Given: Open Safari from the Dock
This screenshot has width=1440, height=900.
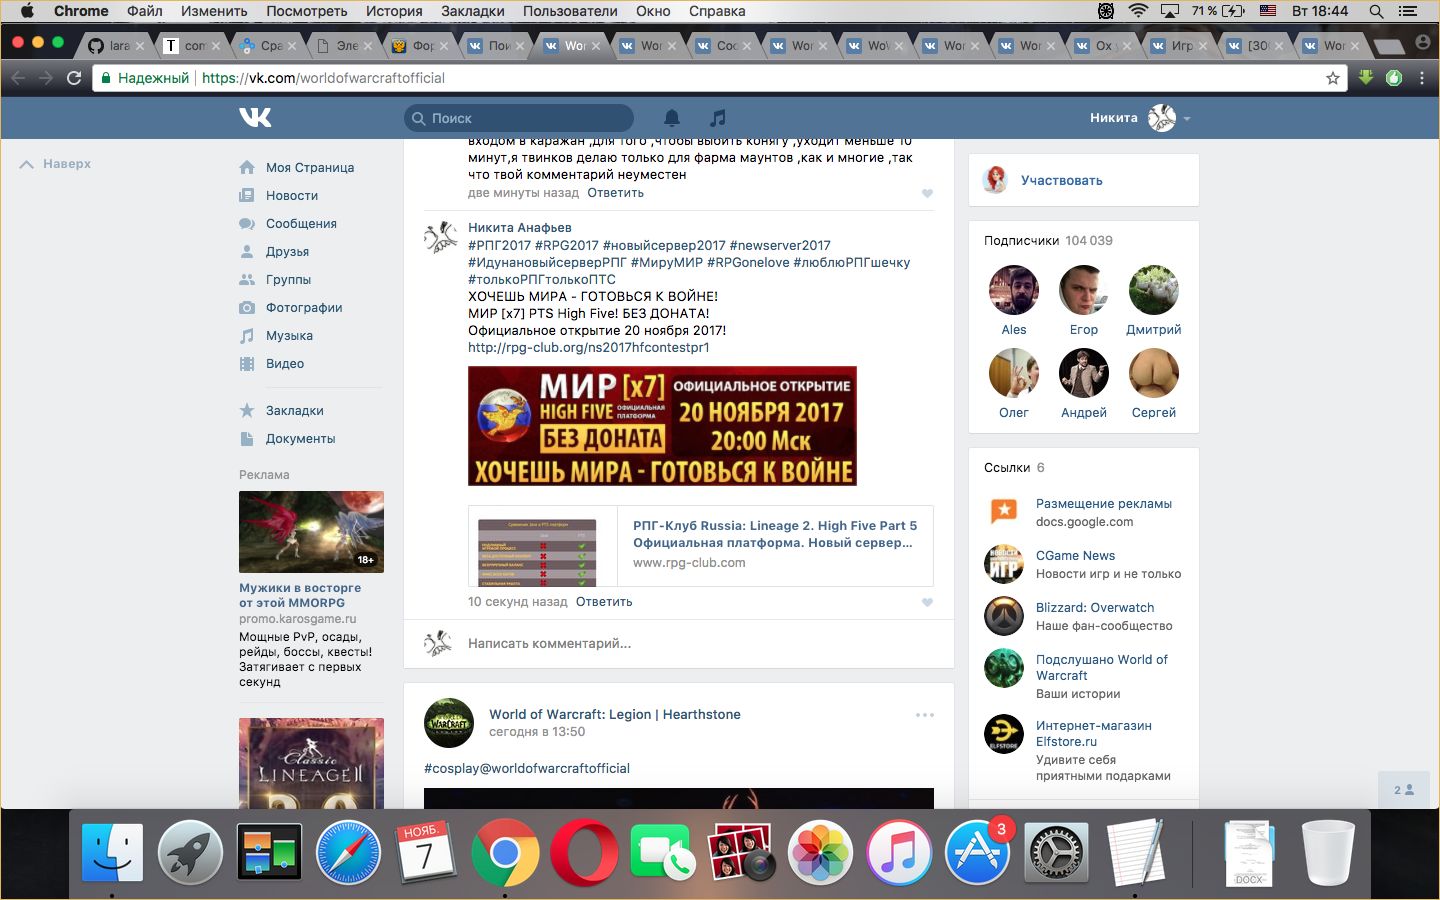Looking at the screenshot, I should tap(348, 852).
